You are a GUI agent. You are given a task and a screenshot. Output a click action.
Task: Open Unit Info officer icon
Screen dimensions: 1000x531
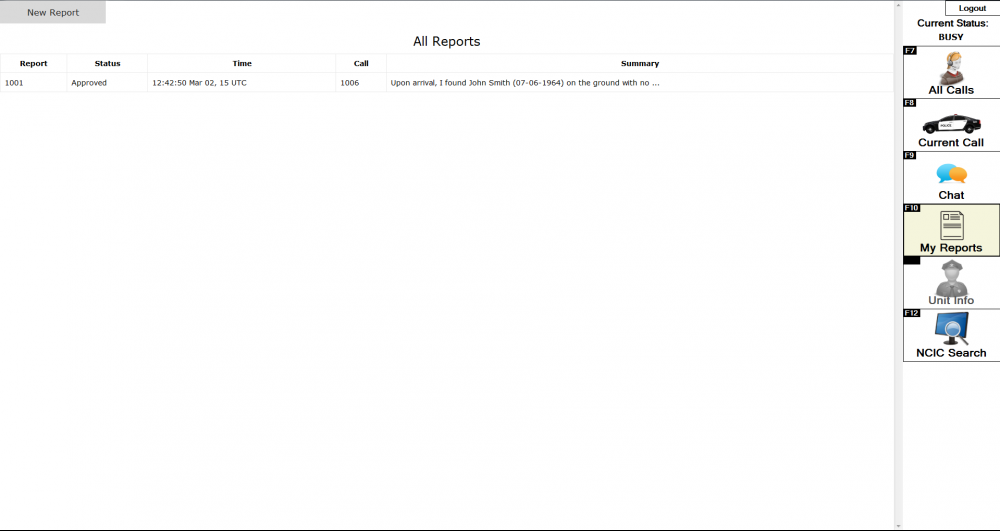point(951,277)
